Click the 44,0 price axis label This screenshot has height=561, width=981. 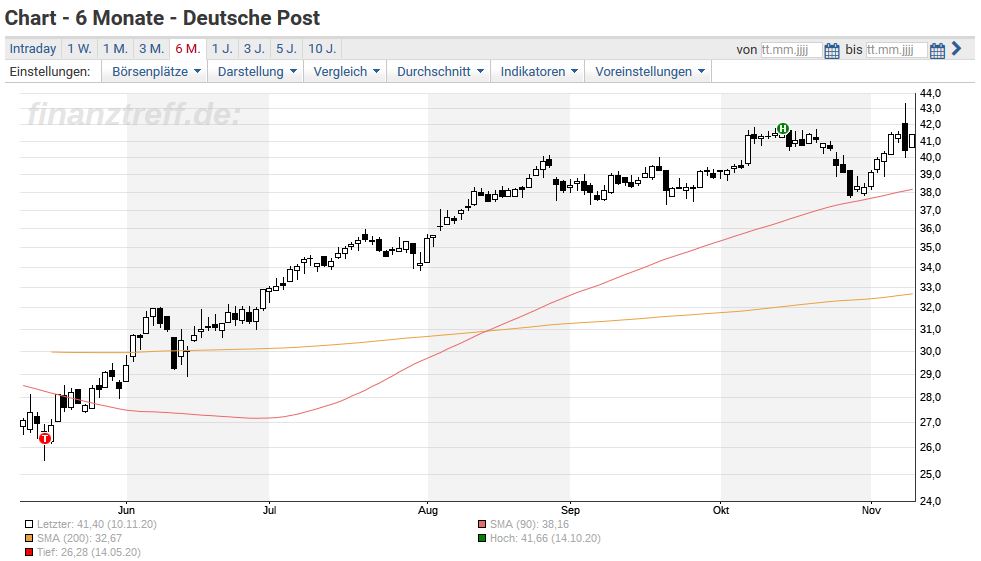tap(930, 93)
